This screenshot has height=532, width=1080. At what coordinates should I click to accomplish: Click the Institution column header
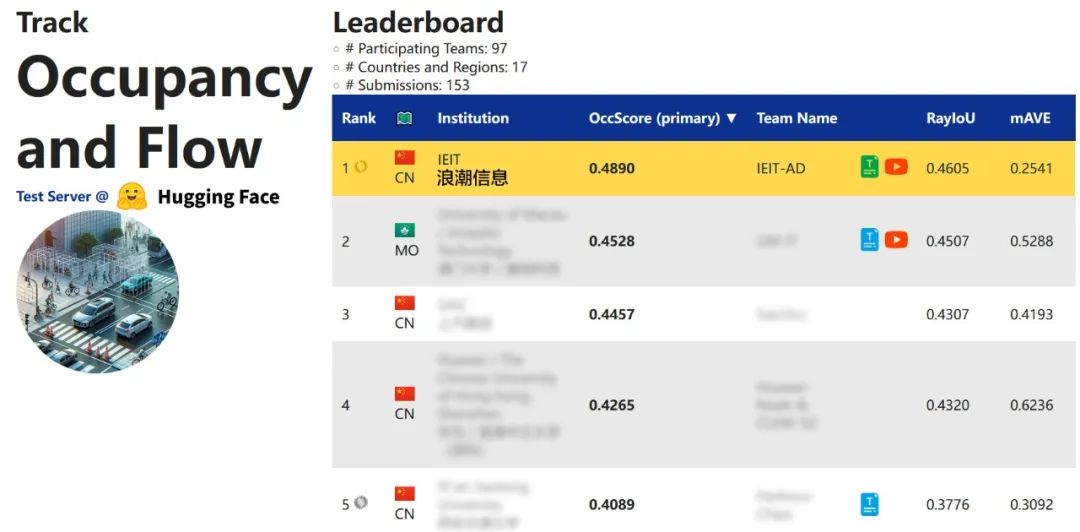coord(473,118)
